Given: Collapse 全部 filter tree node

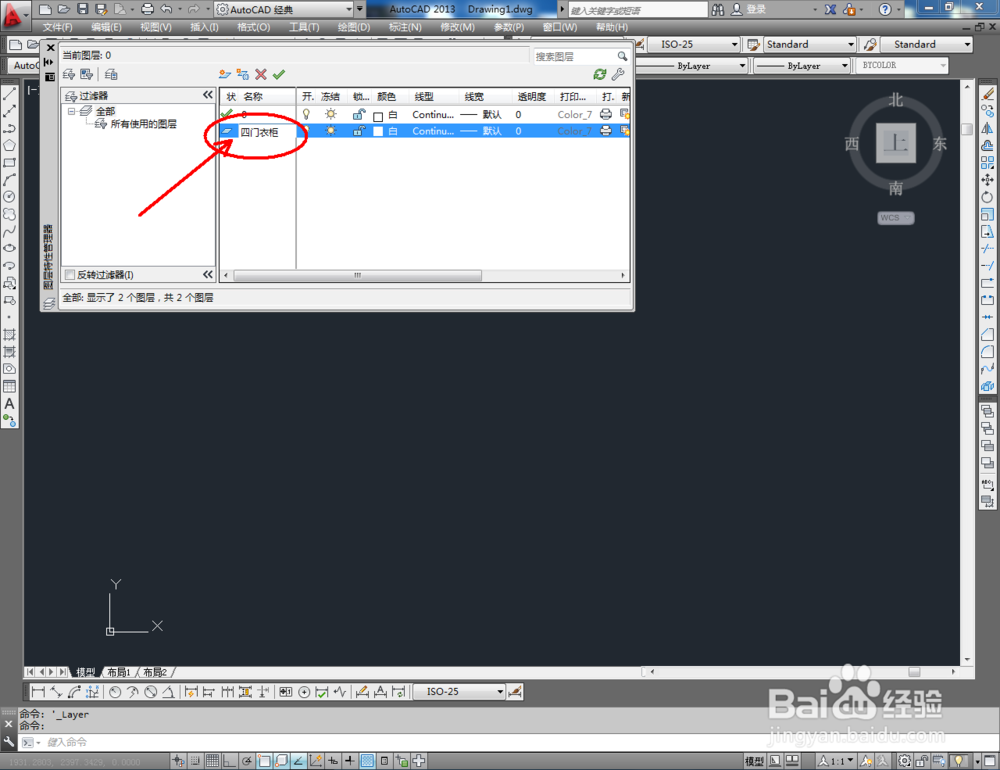Looking at the screenshot, I should click(71, 111).
